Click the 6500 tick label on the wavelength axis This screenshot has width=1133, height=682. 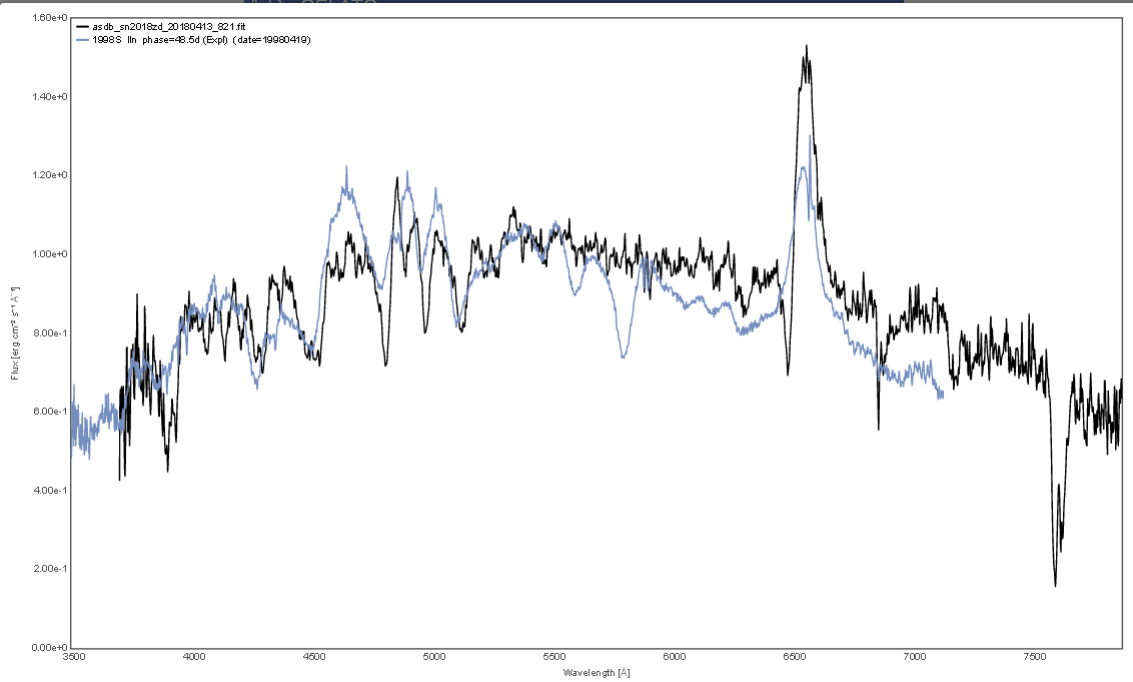pos(794,659)
